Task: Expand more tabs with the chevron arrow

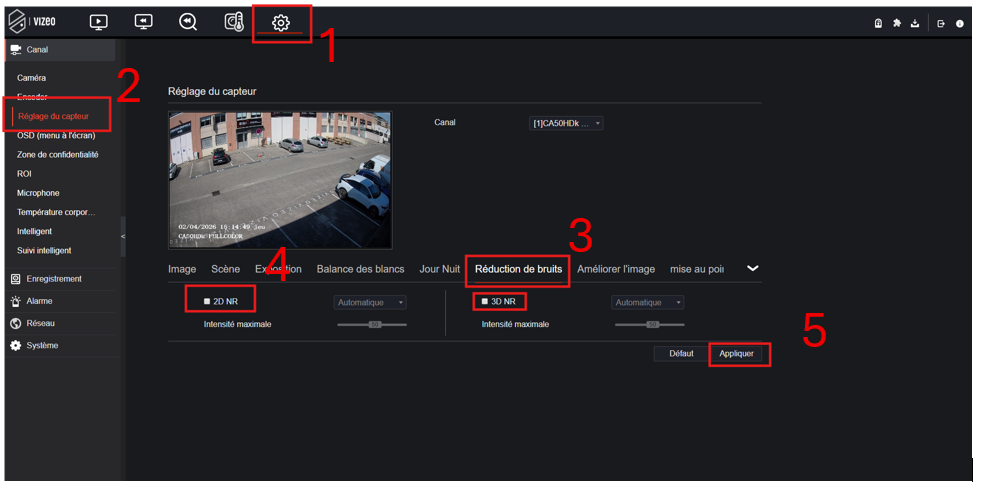Action: point(753,269)
